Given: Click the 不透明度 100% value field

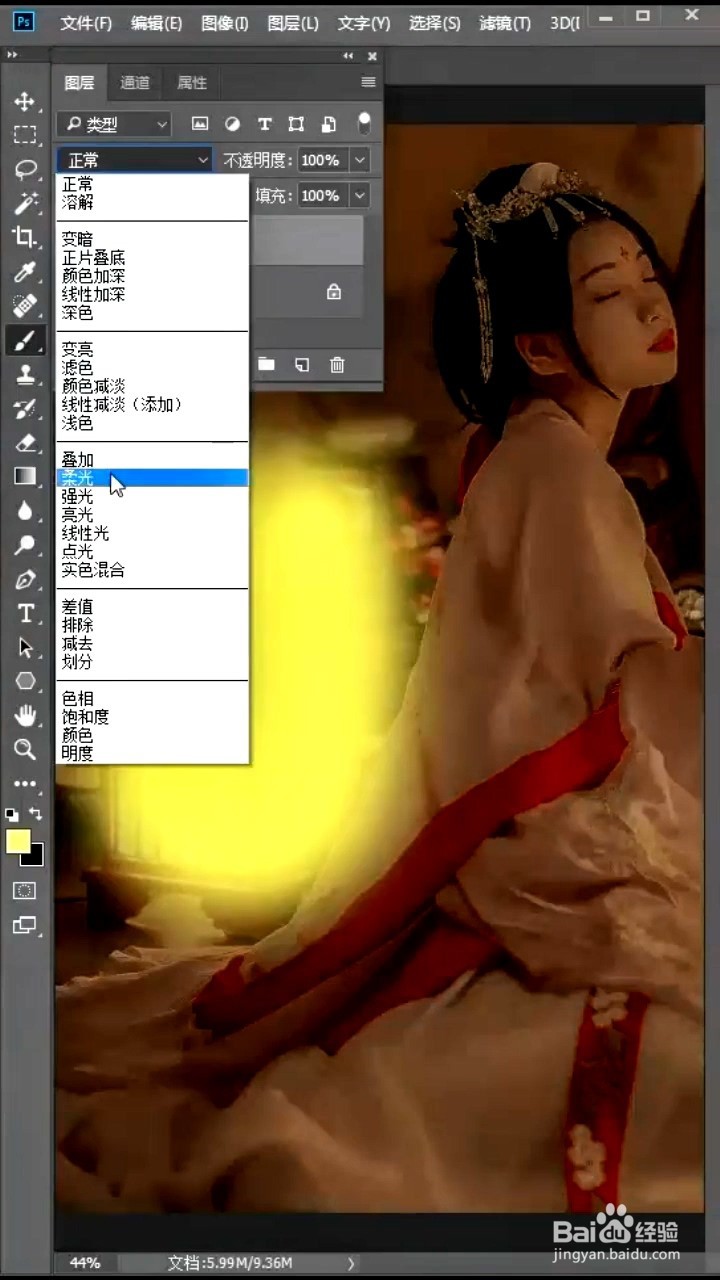Looking at the screenshot, I should click(x=321, y=159).
